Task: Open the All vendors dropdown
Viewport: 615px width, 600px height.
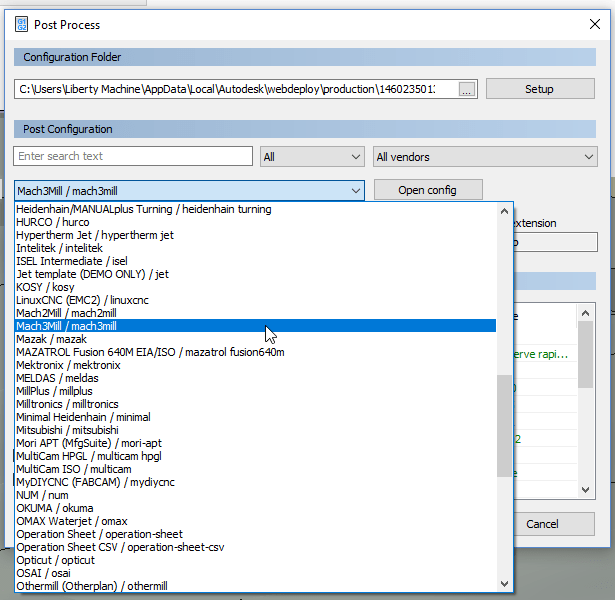Action: tap(485, 157)
